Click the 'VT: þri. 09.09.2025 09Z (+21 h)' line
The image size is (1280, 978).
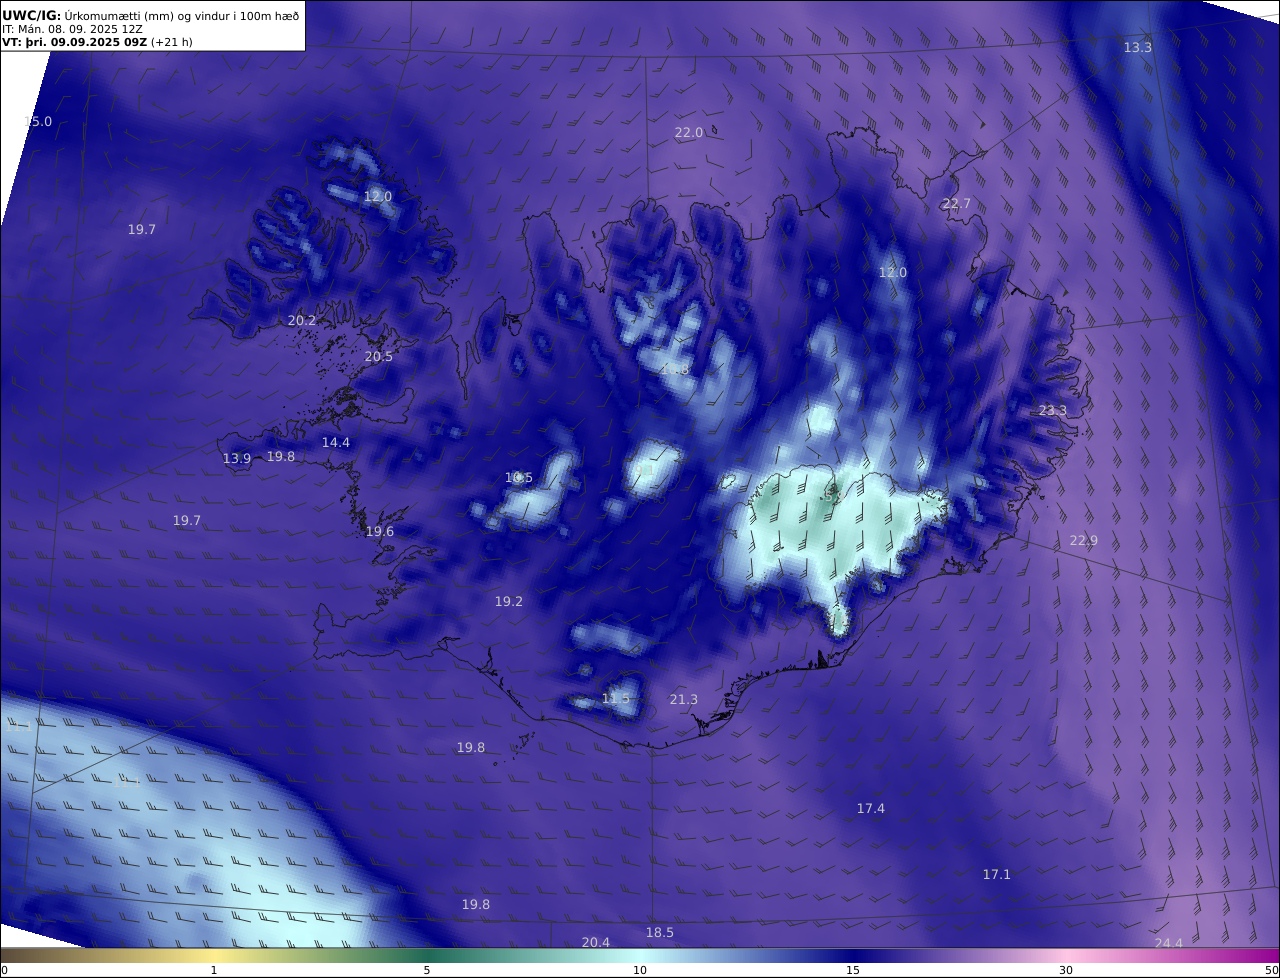click(x=95, y=43)
